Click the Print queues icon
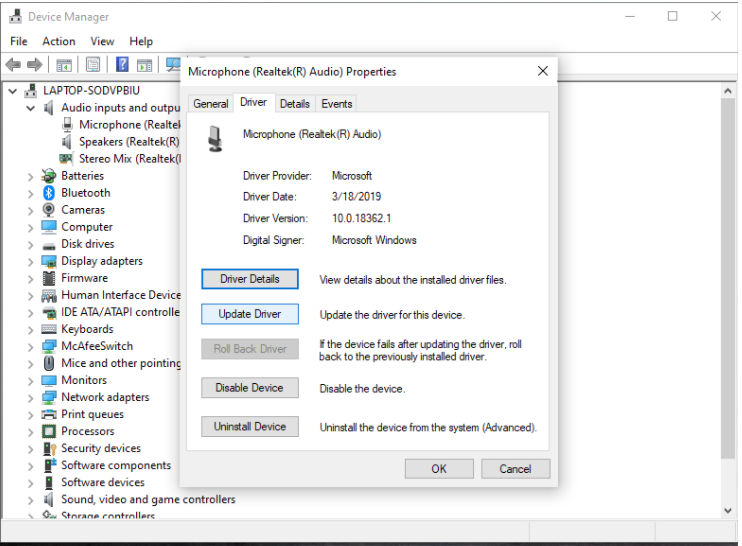Image resolution: width=742 pixels, height=546 pixels. point(49,414)
